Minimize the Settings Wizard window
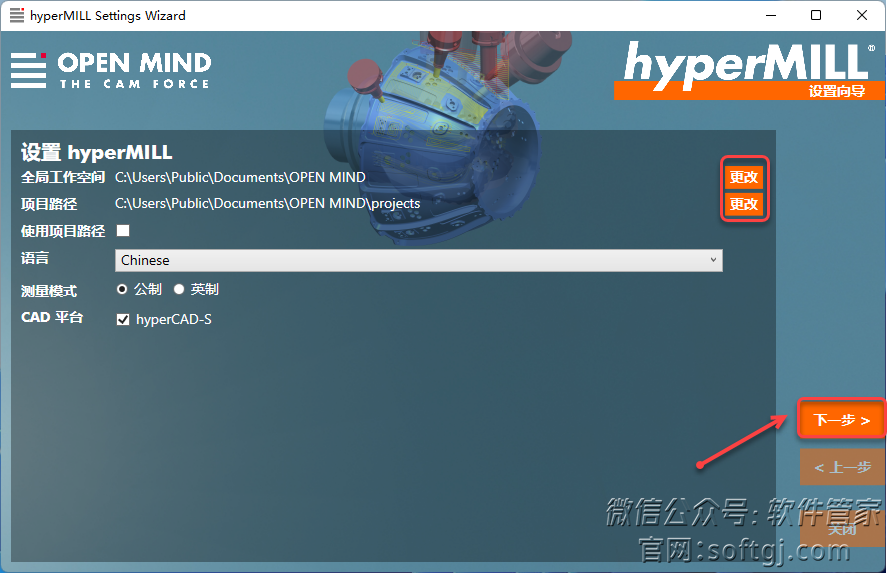Image resolution: width=887 pixels, height=573 pixels. click(770, 15)
